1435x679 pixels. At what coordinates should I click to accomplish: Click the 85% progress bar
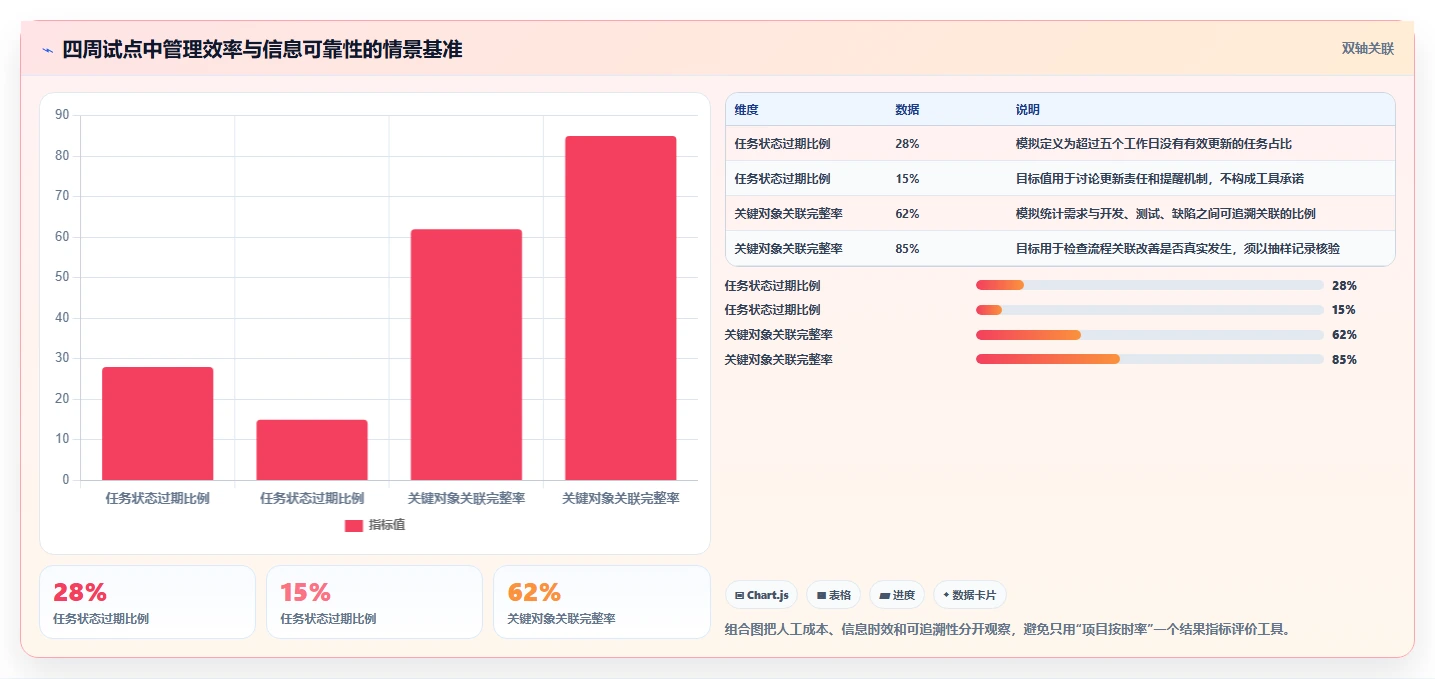pyautogui.click(x=1150, y=359)
